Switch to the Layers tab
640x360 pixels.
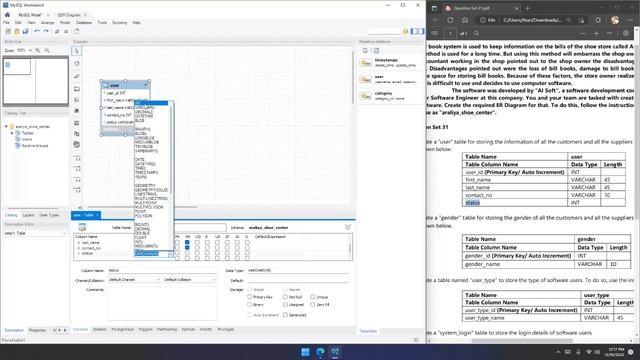29,215
